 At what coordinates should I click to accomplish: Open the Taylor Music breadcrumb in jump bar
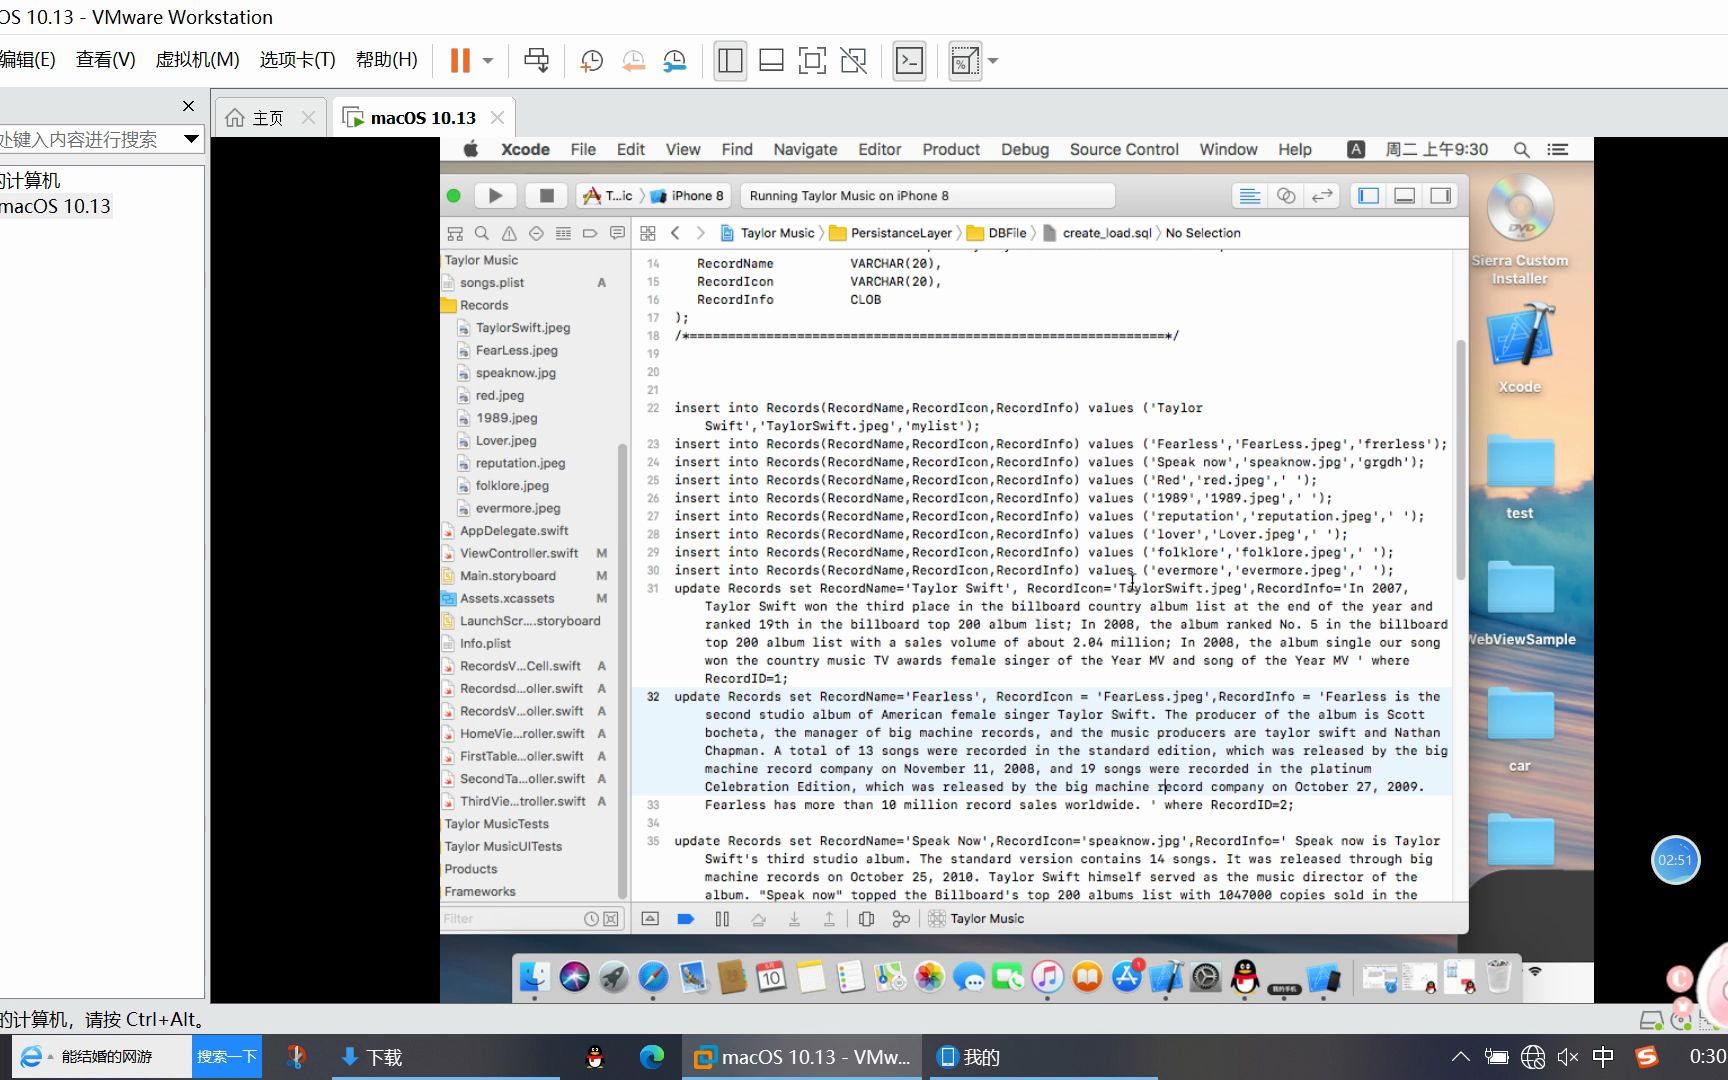tap(767, 233)
